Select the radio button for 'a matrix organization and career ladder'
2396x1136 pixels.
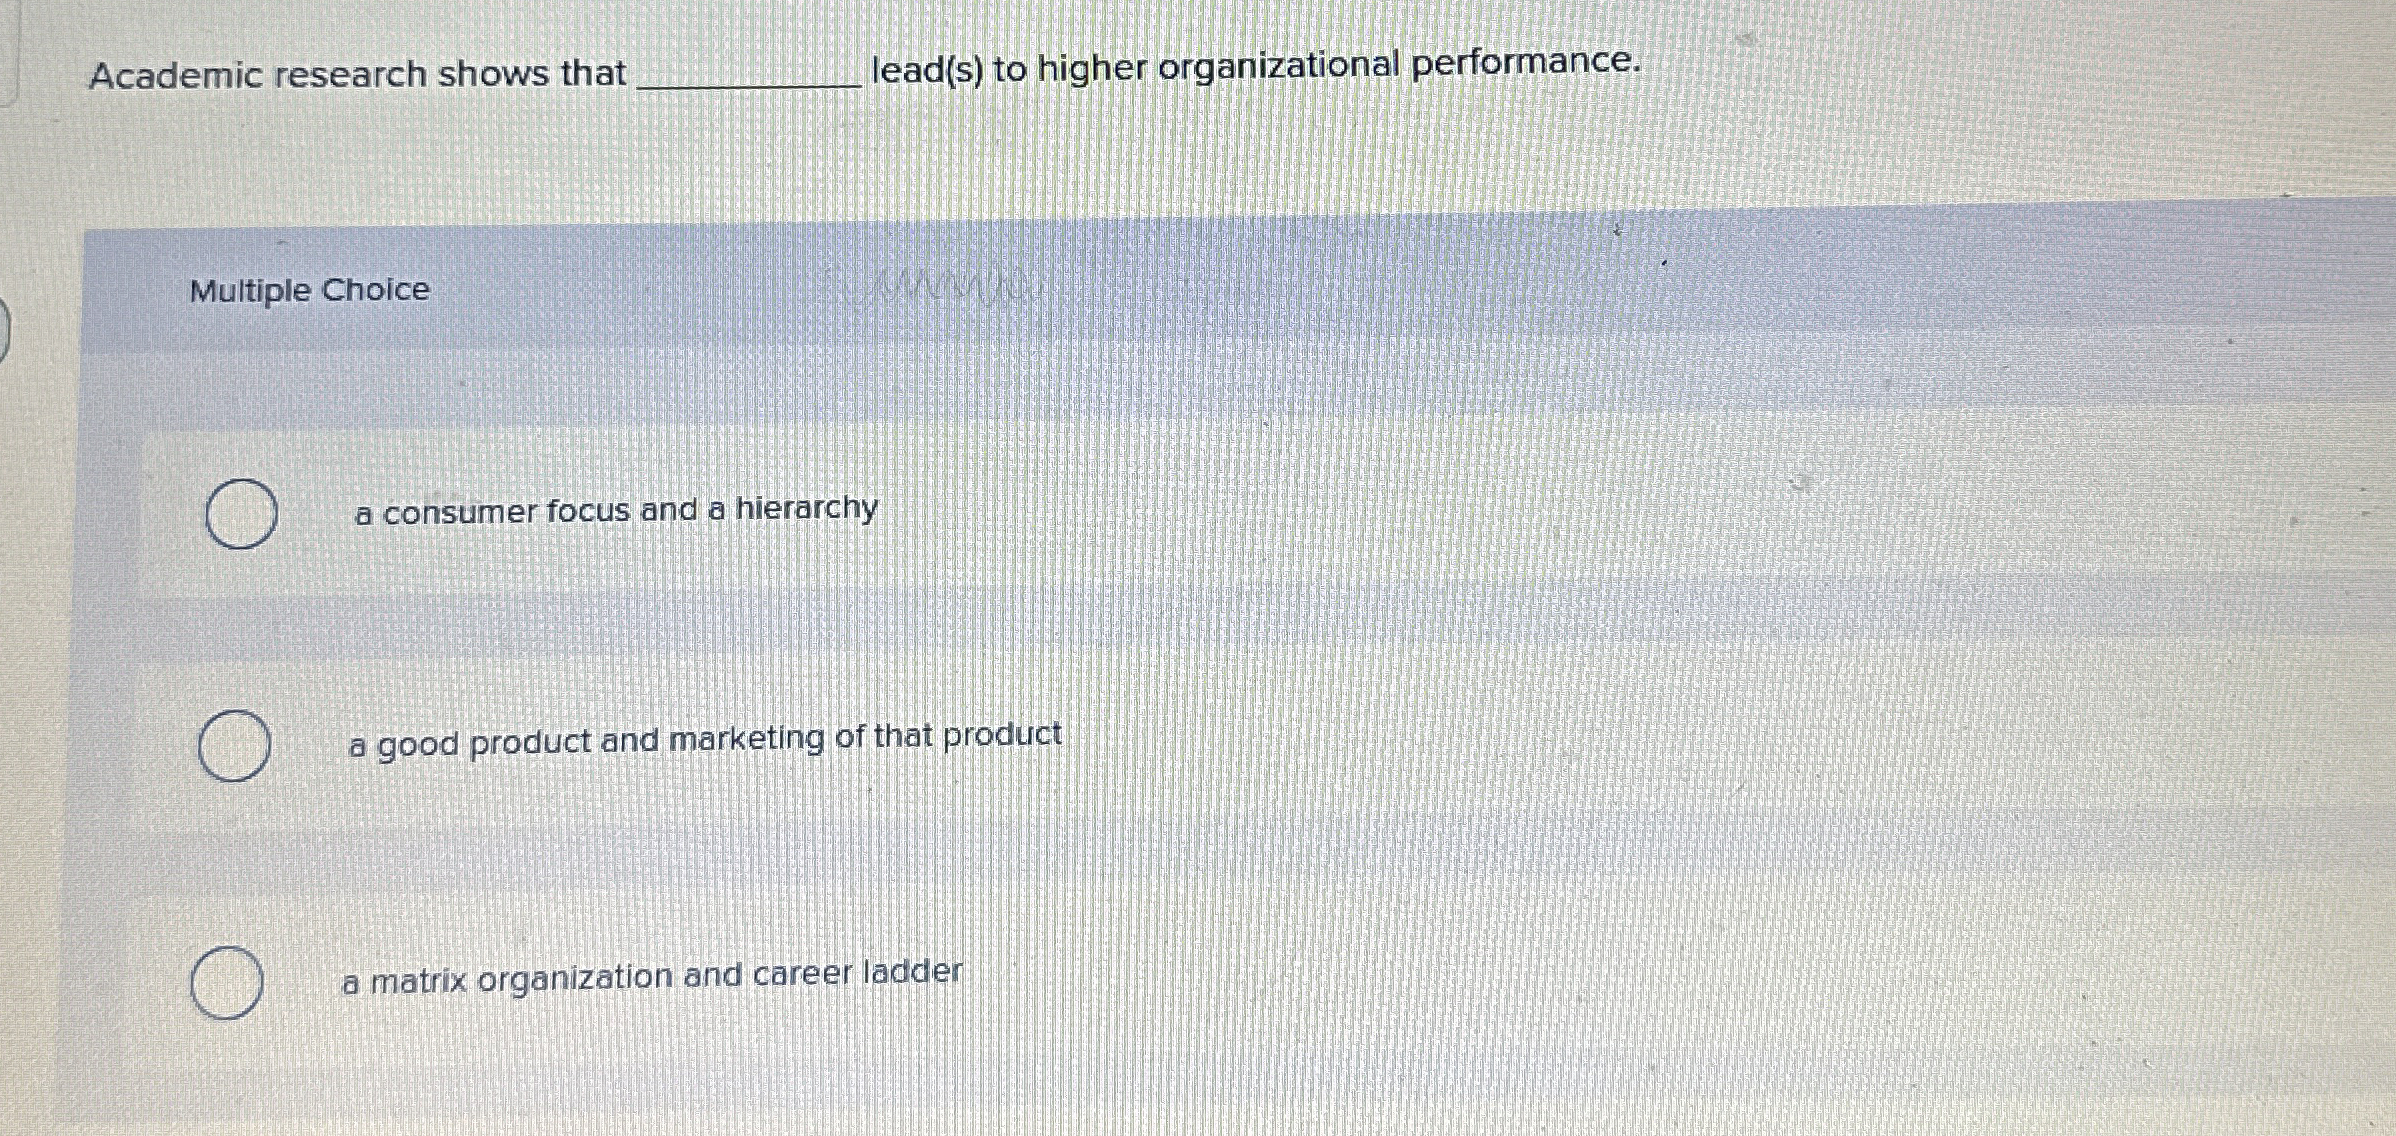[x=230, y=982]
